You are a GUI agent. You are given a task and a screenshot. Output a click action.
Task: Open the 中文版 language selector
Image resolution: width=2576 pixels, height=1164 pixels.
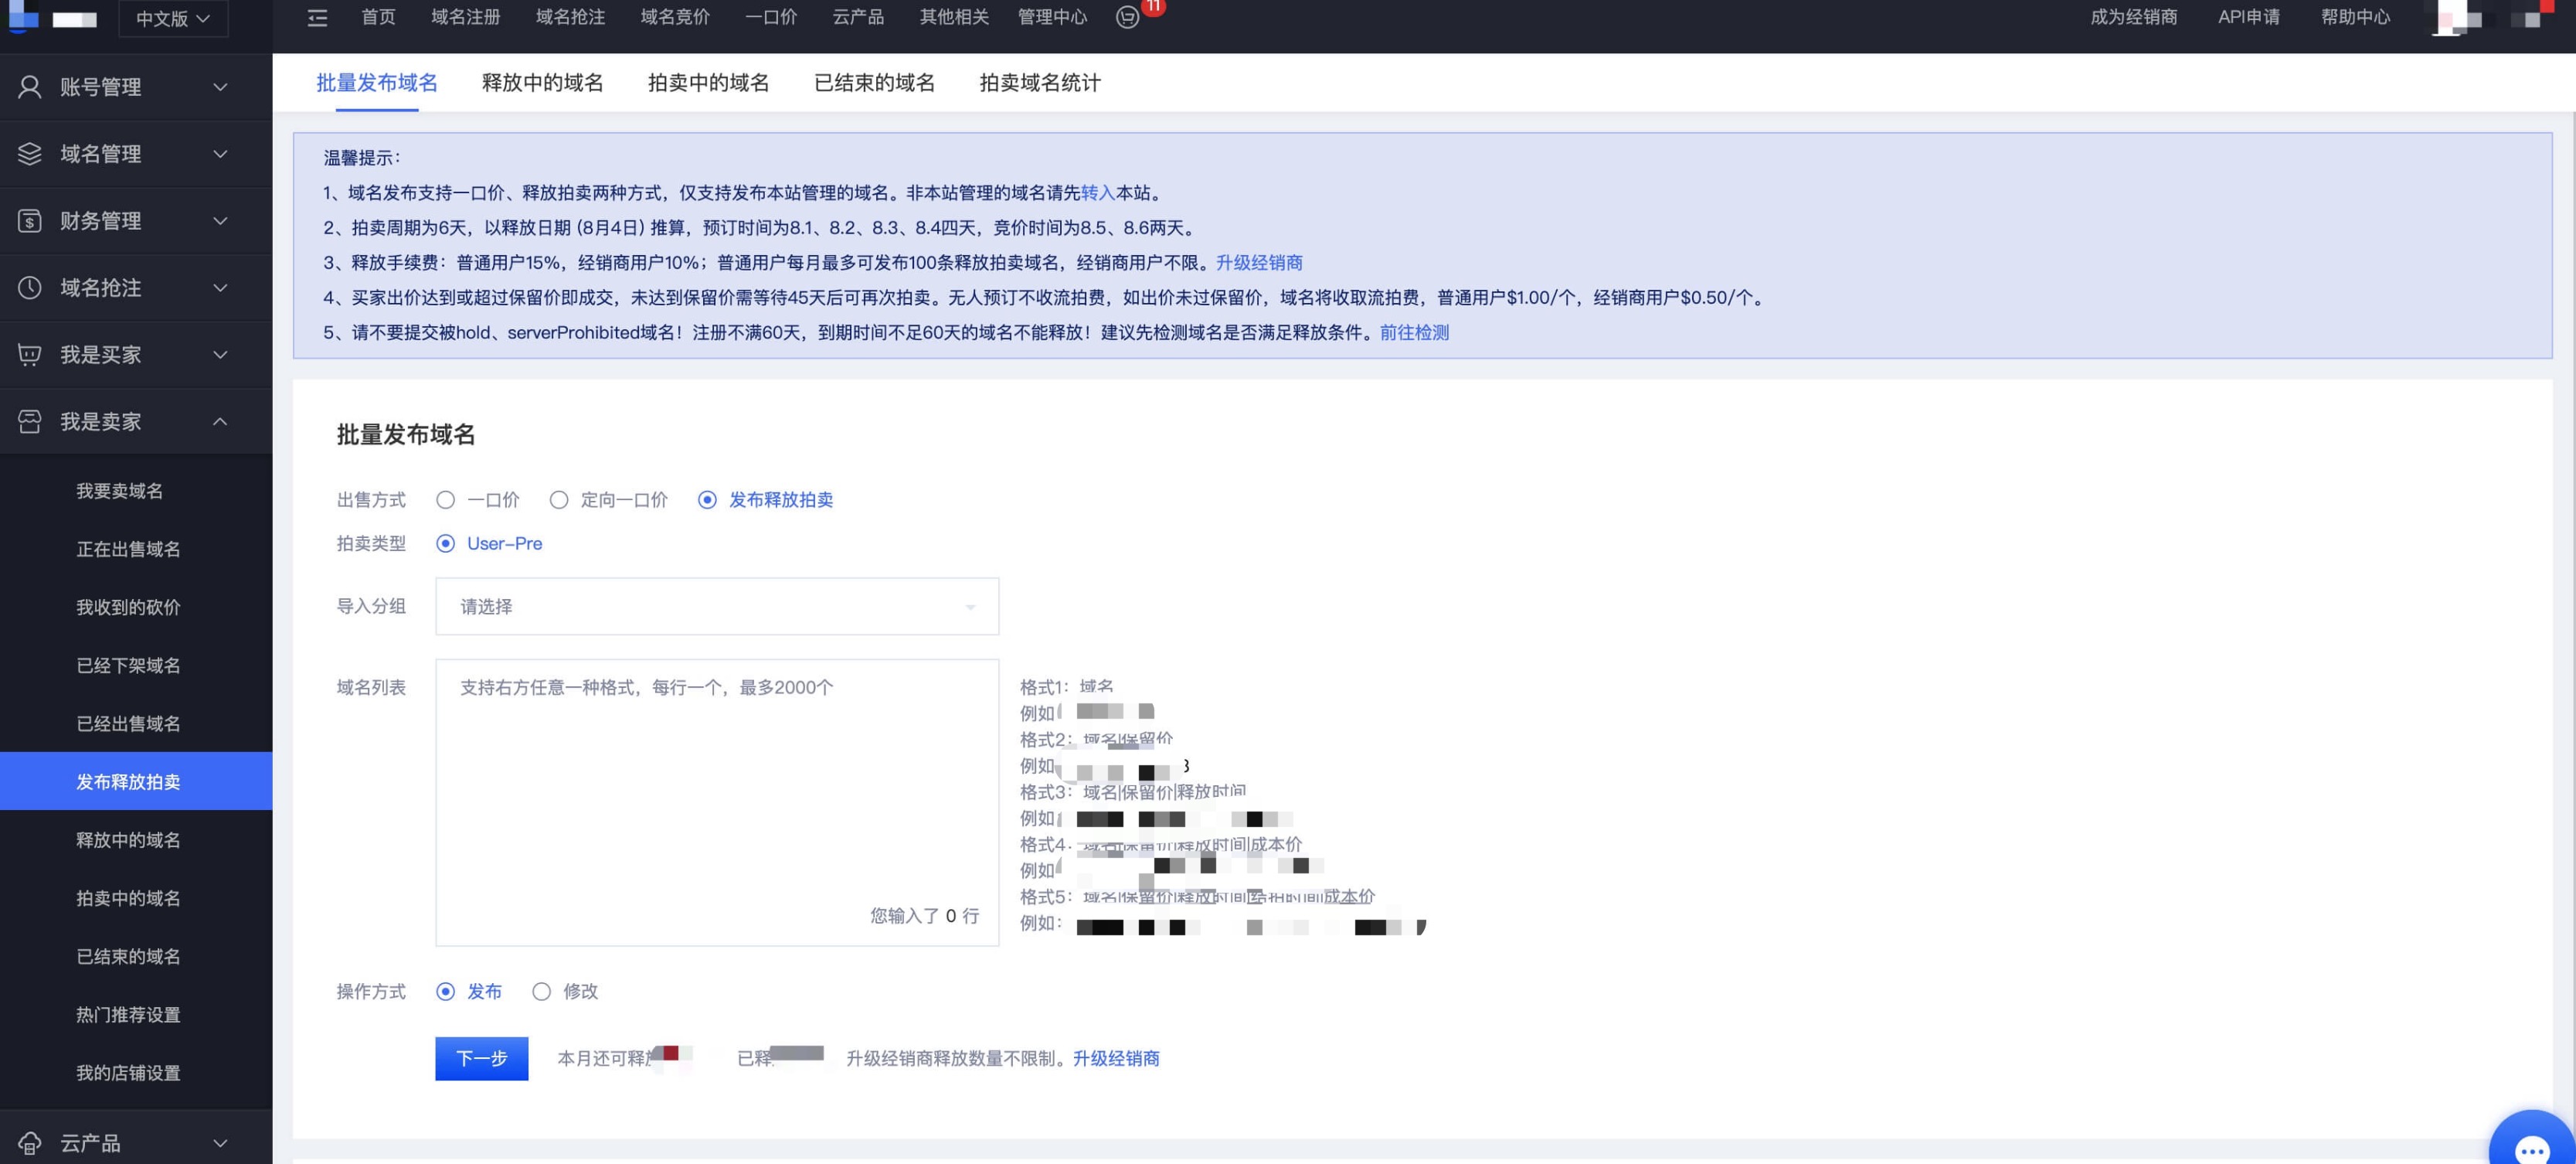(x=173, y=18)
